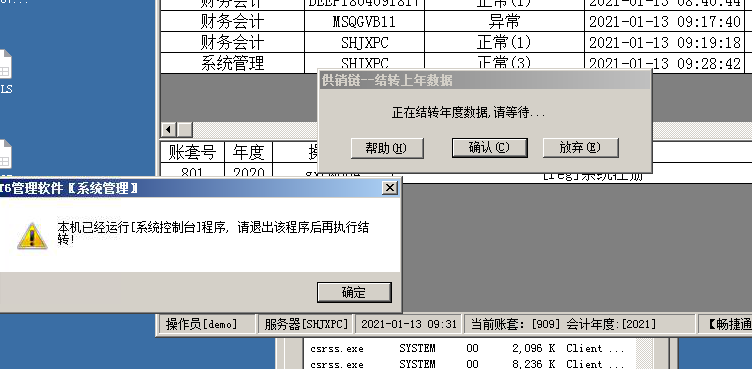Screen dimensions: 752x369
Task: Click 服务器[SHJXPC] status bar panel
Action: coord(306,324)
